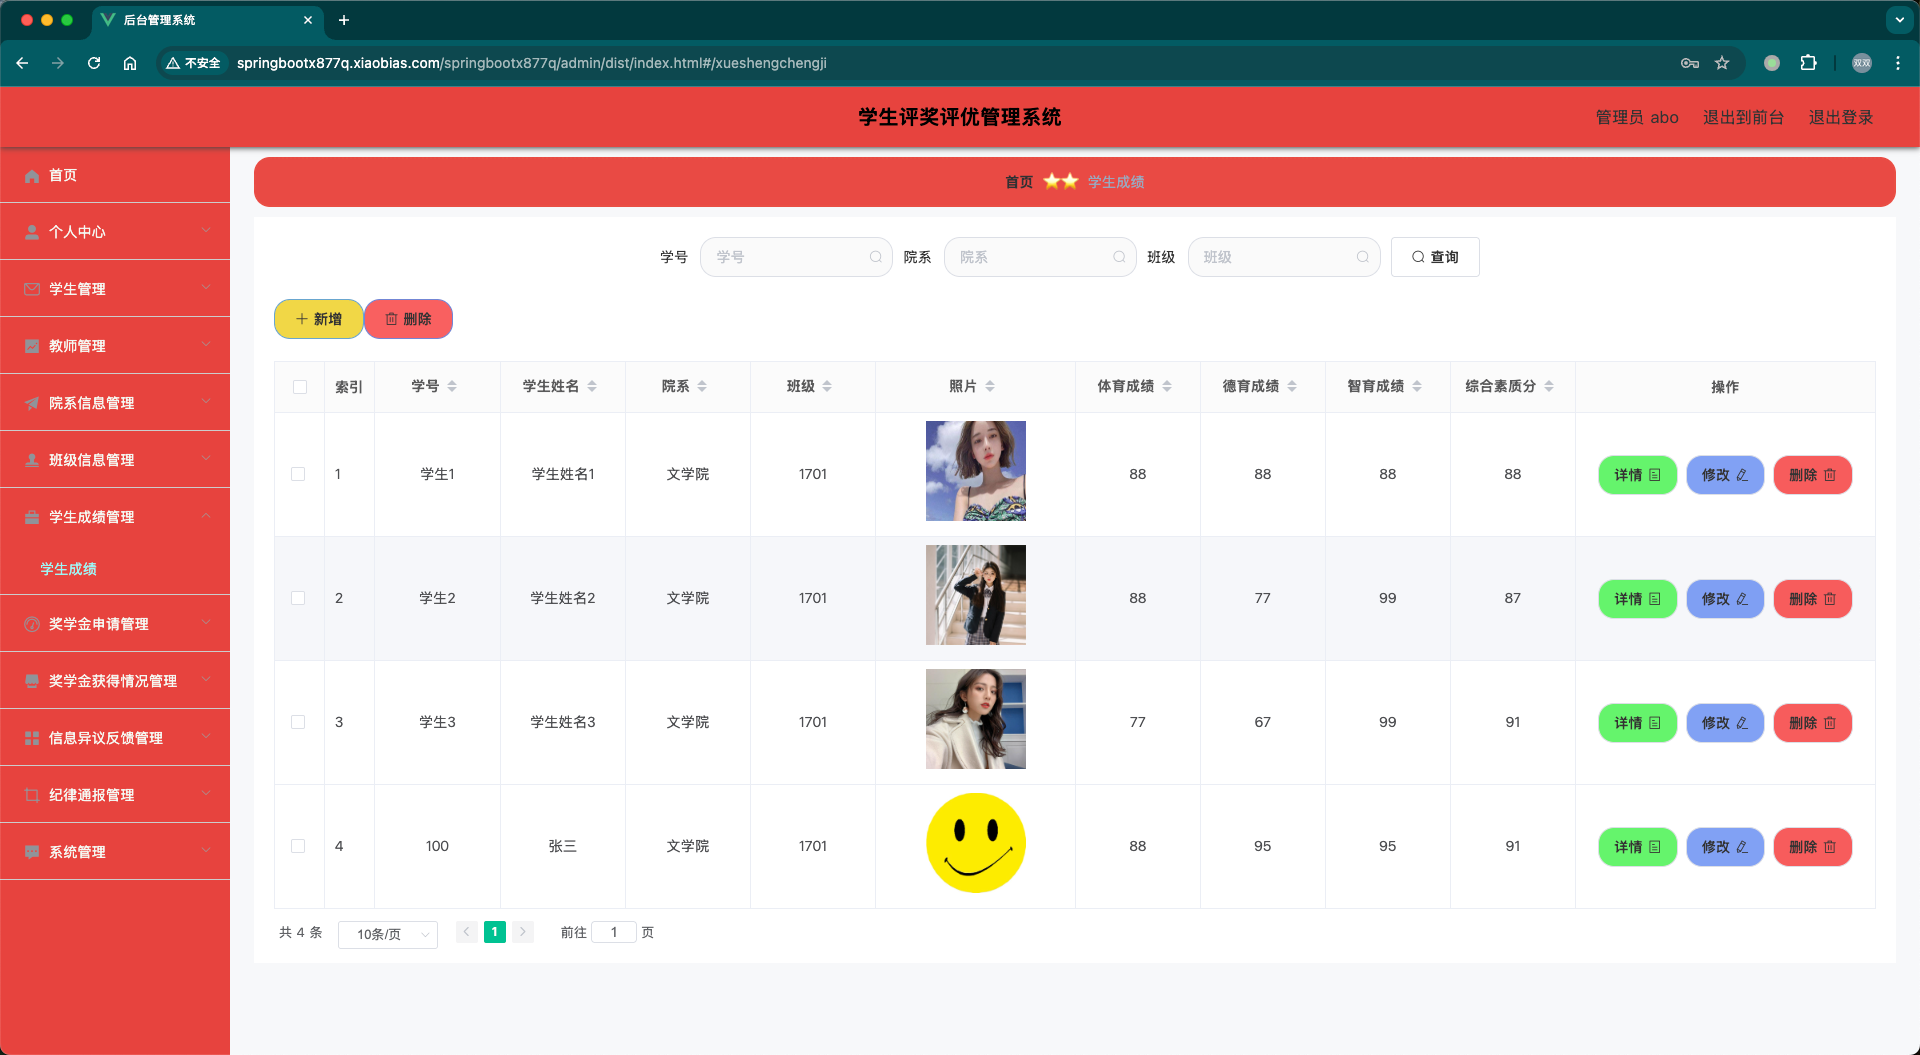Click the person icon next to 个人中心
The image size is (1920, 1055).
[x=32, y=232]
